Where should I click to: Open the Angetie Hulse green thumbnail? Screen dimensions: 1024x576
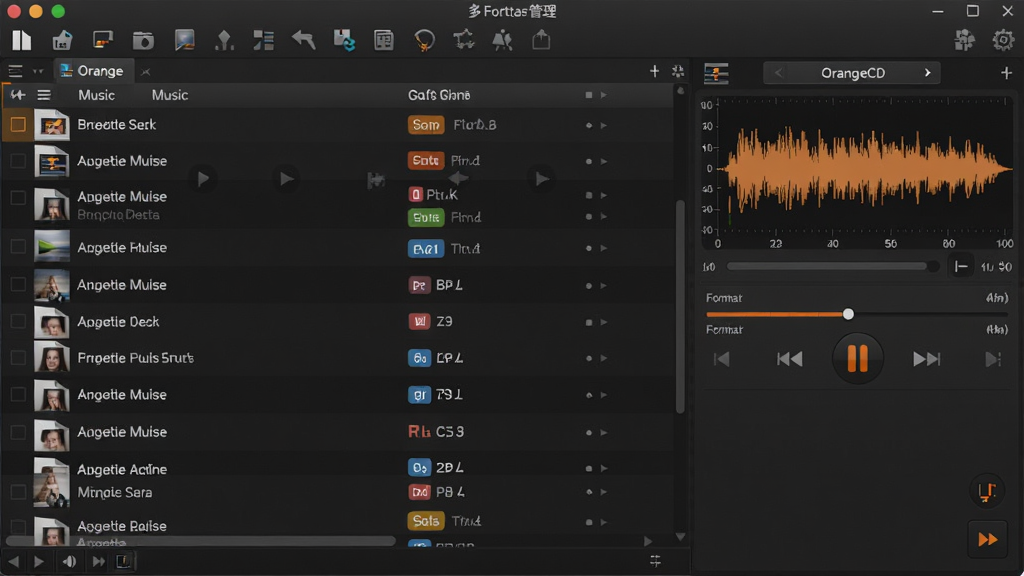pyautogui.click(x=52, y=247)
